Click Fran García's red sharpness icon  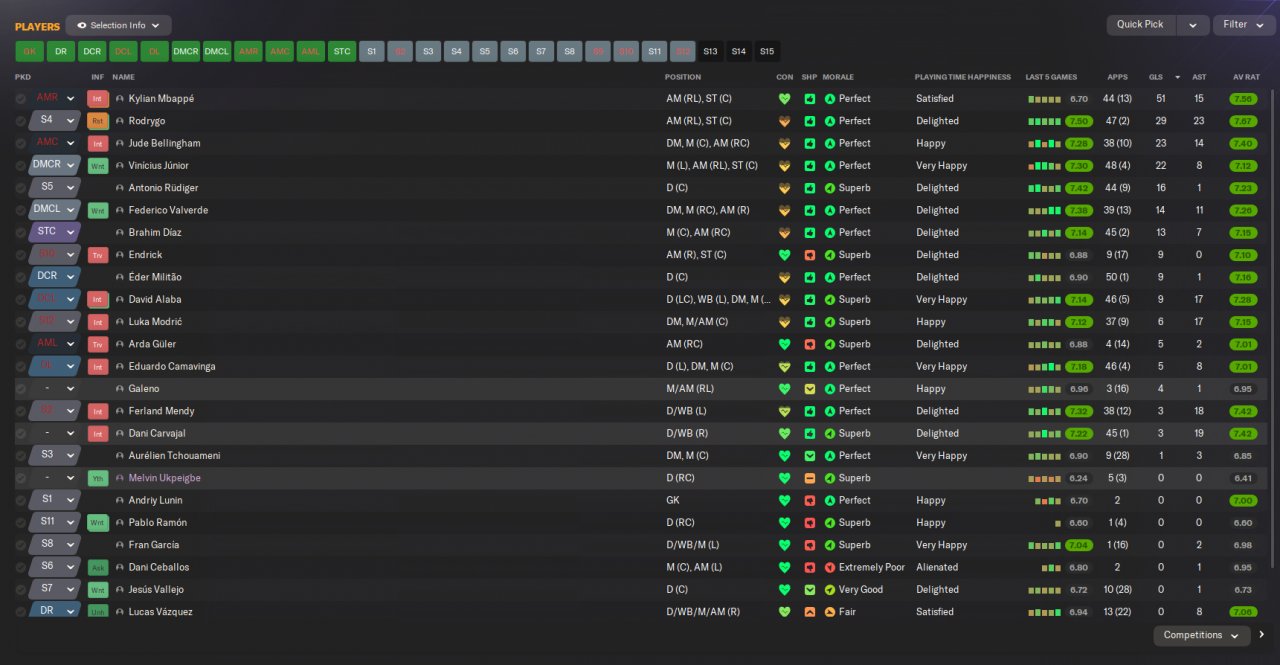(810, 545)
